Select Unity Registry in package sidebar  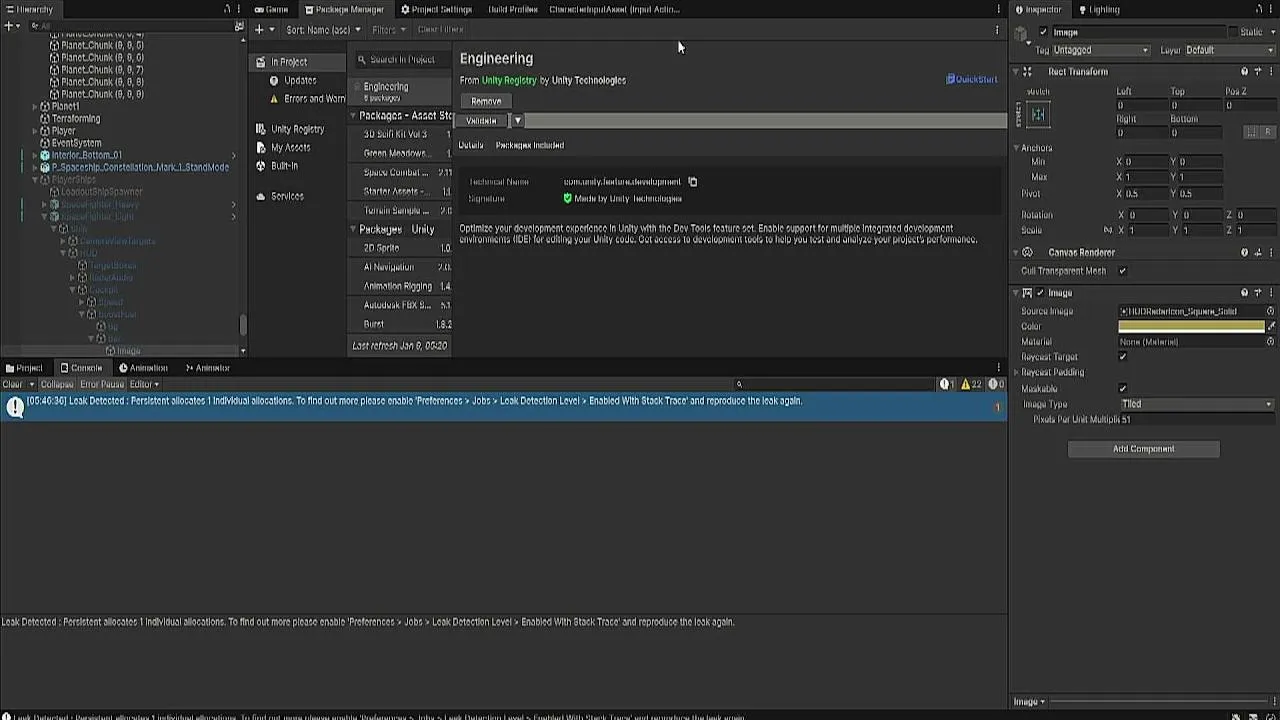tap(297, 129)
